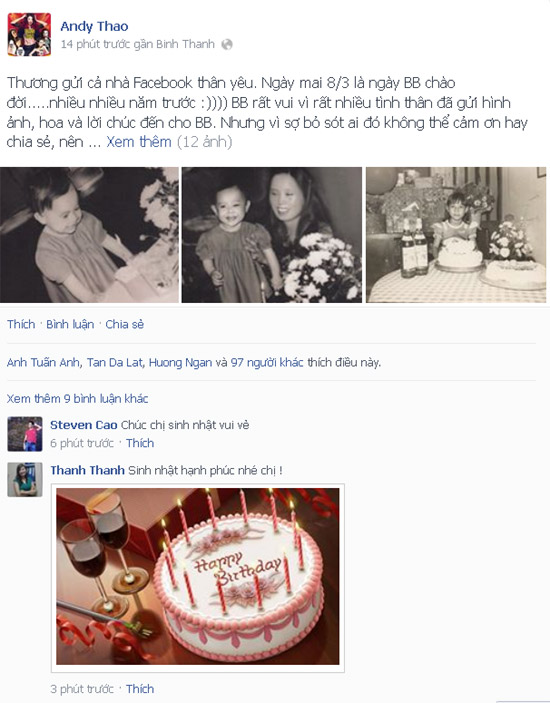This screenshot has width=550, height=703.
Task: Like Steven Cao's comment
Action: point(140,443)
